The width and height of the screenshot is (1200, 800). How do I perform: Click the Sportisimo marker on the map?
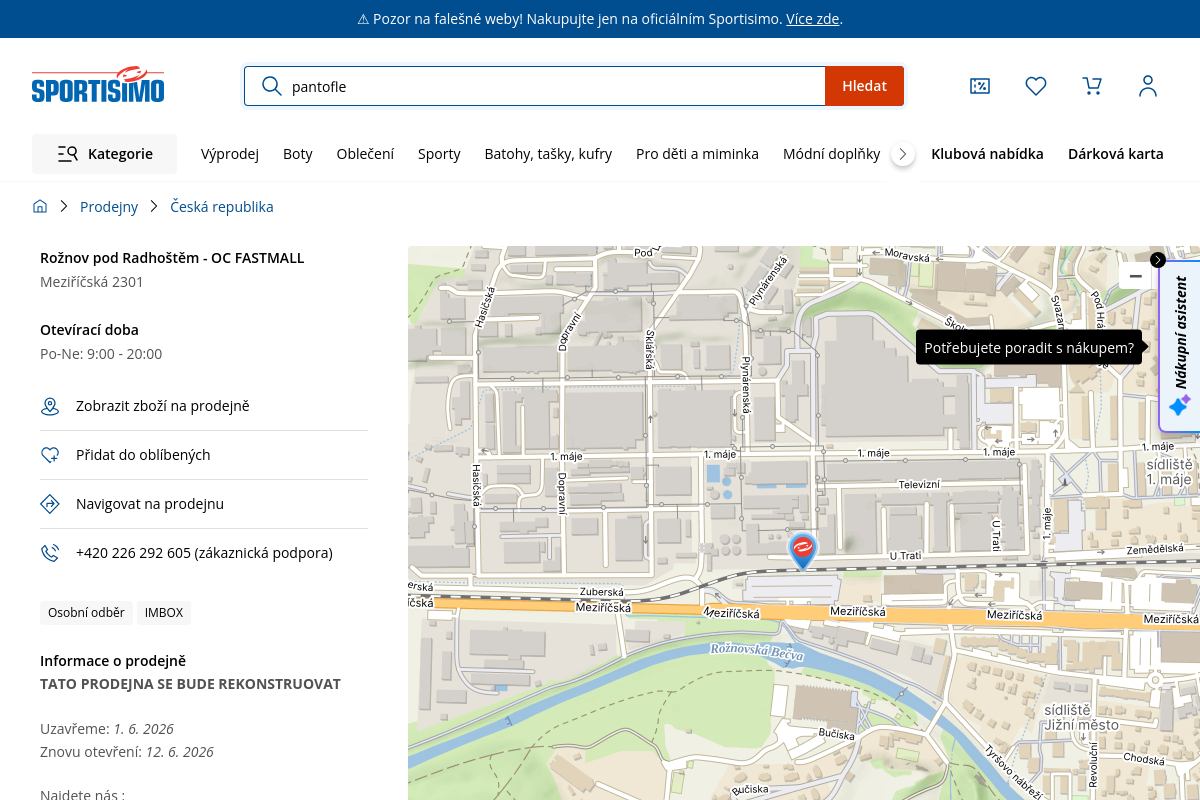(803, 550)
